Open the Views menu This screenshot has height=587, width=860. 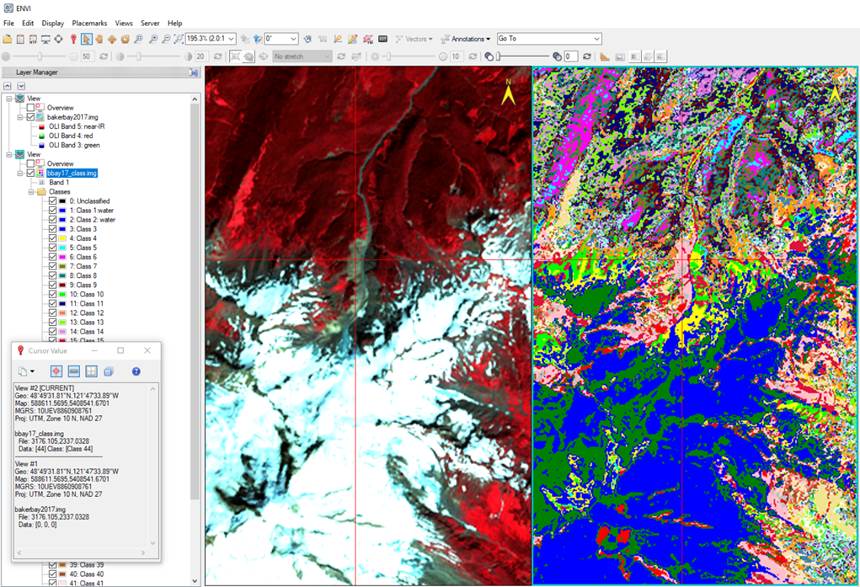[124, 23]
